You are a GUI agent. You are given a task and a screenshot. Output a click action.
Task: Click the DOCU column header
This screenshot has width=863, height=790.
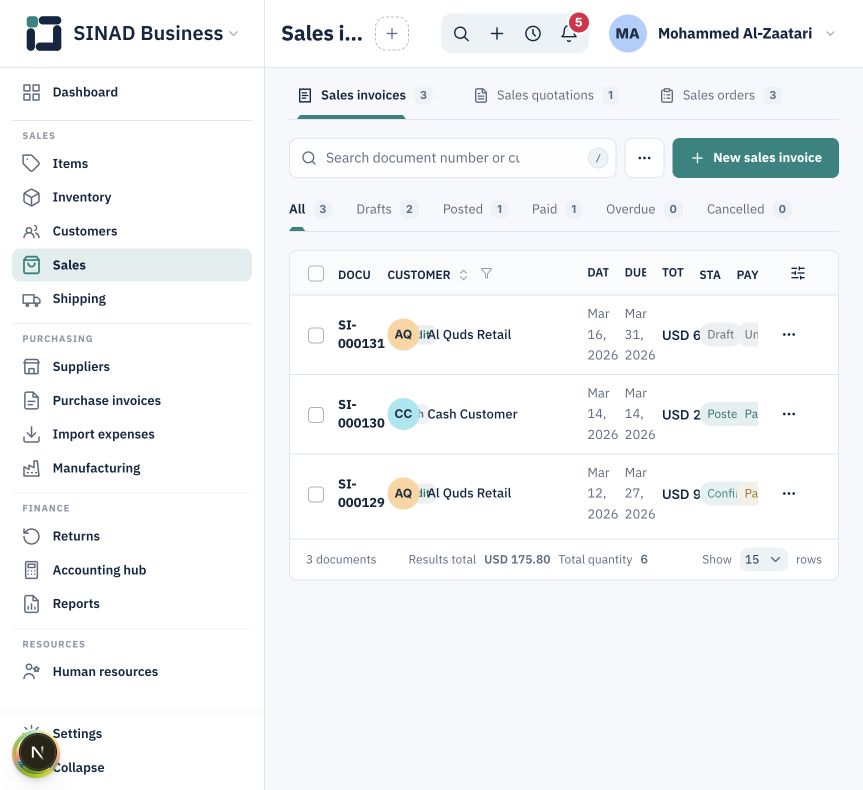pyautogui.click(x=354, y=275)
